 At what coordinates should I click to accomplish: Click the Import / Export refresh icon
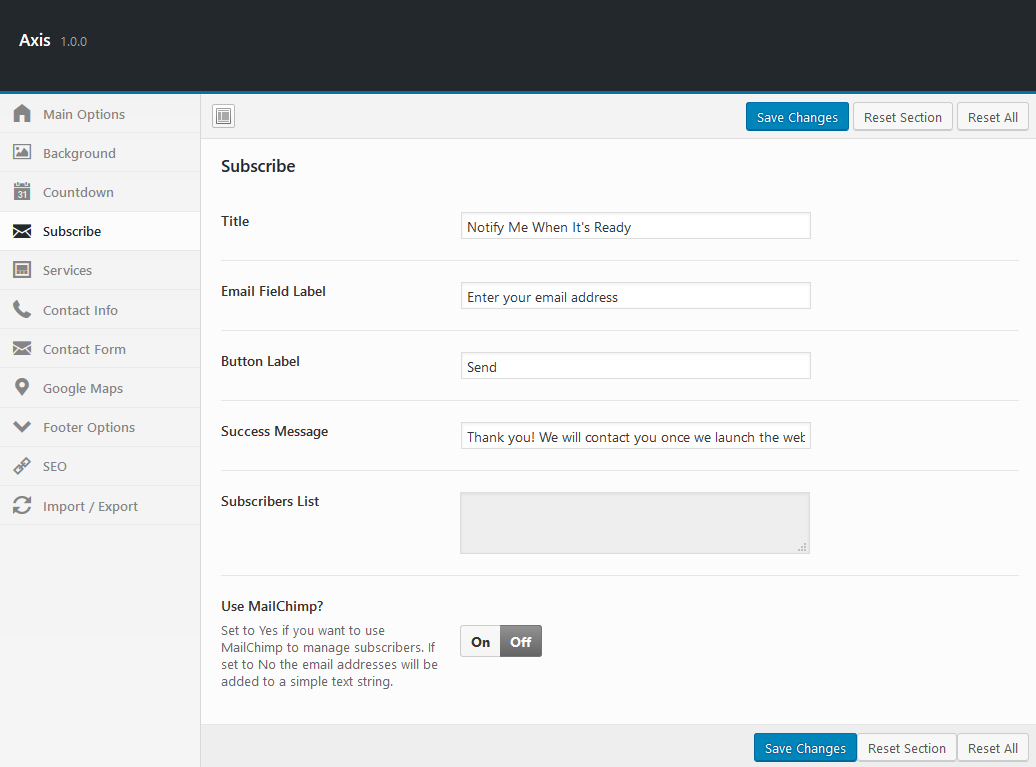(x=22, y=506)
